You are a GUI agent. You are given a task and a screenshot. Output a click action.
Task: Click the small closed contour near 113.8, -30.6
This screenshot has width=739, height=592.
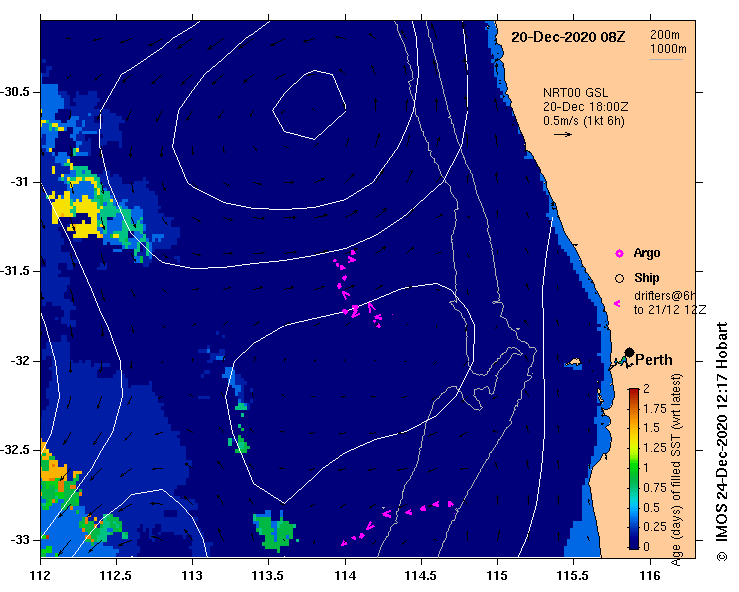point(310,105)
